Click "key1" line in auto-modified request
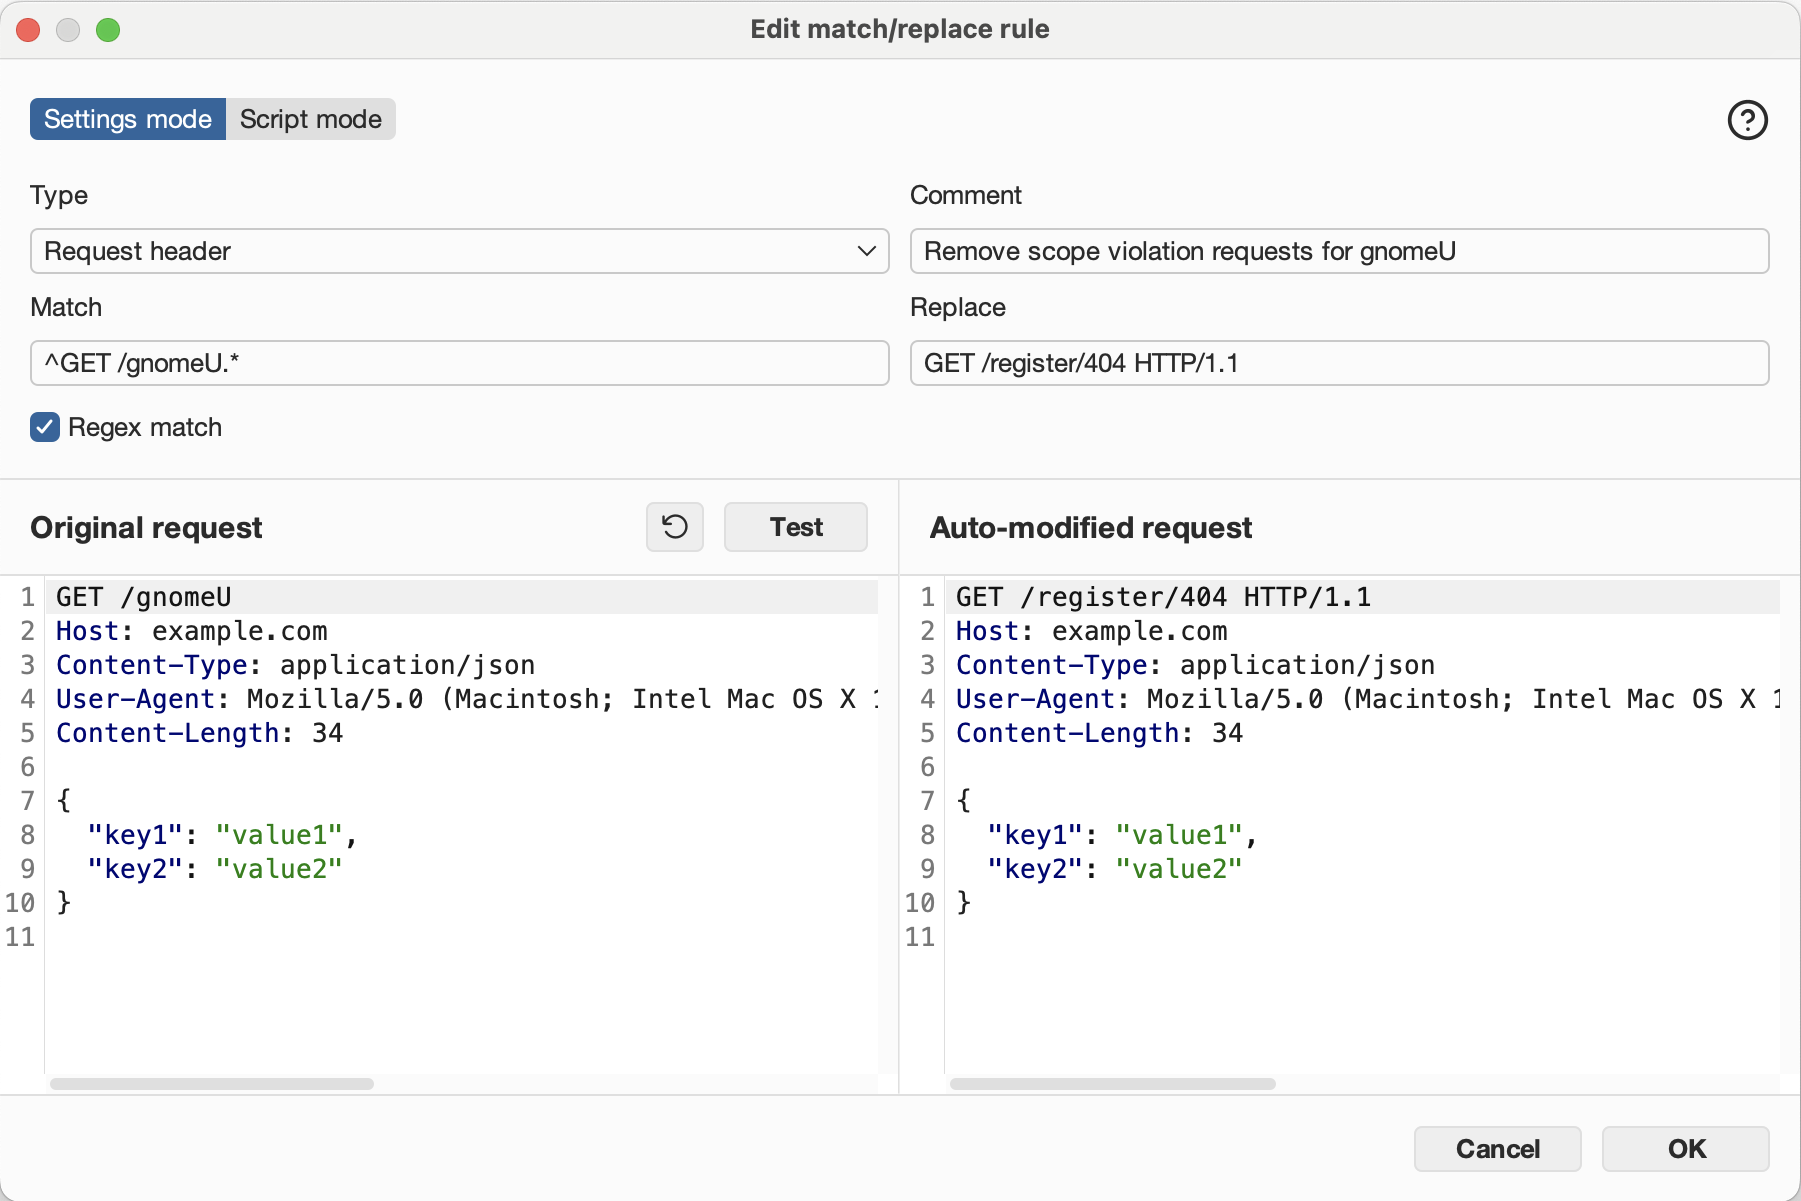 click(1123, 835)
